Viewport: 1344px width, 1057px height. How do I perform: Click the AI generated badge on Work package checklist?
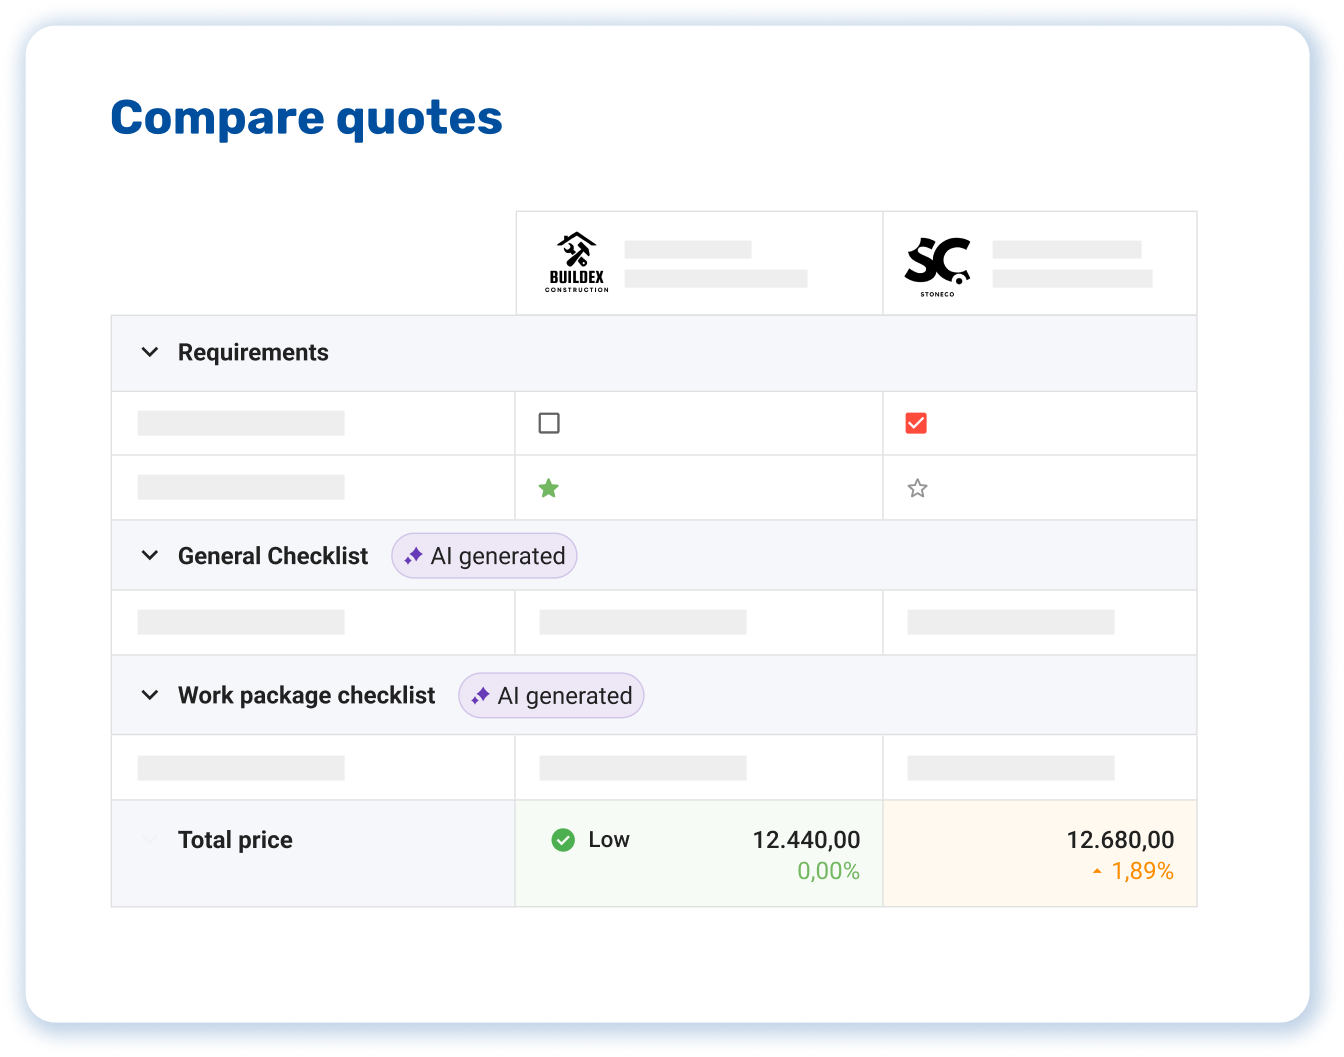(552, 696)
